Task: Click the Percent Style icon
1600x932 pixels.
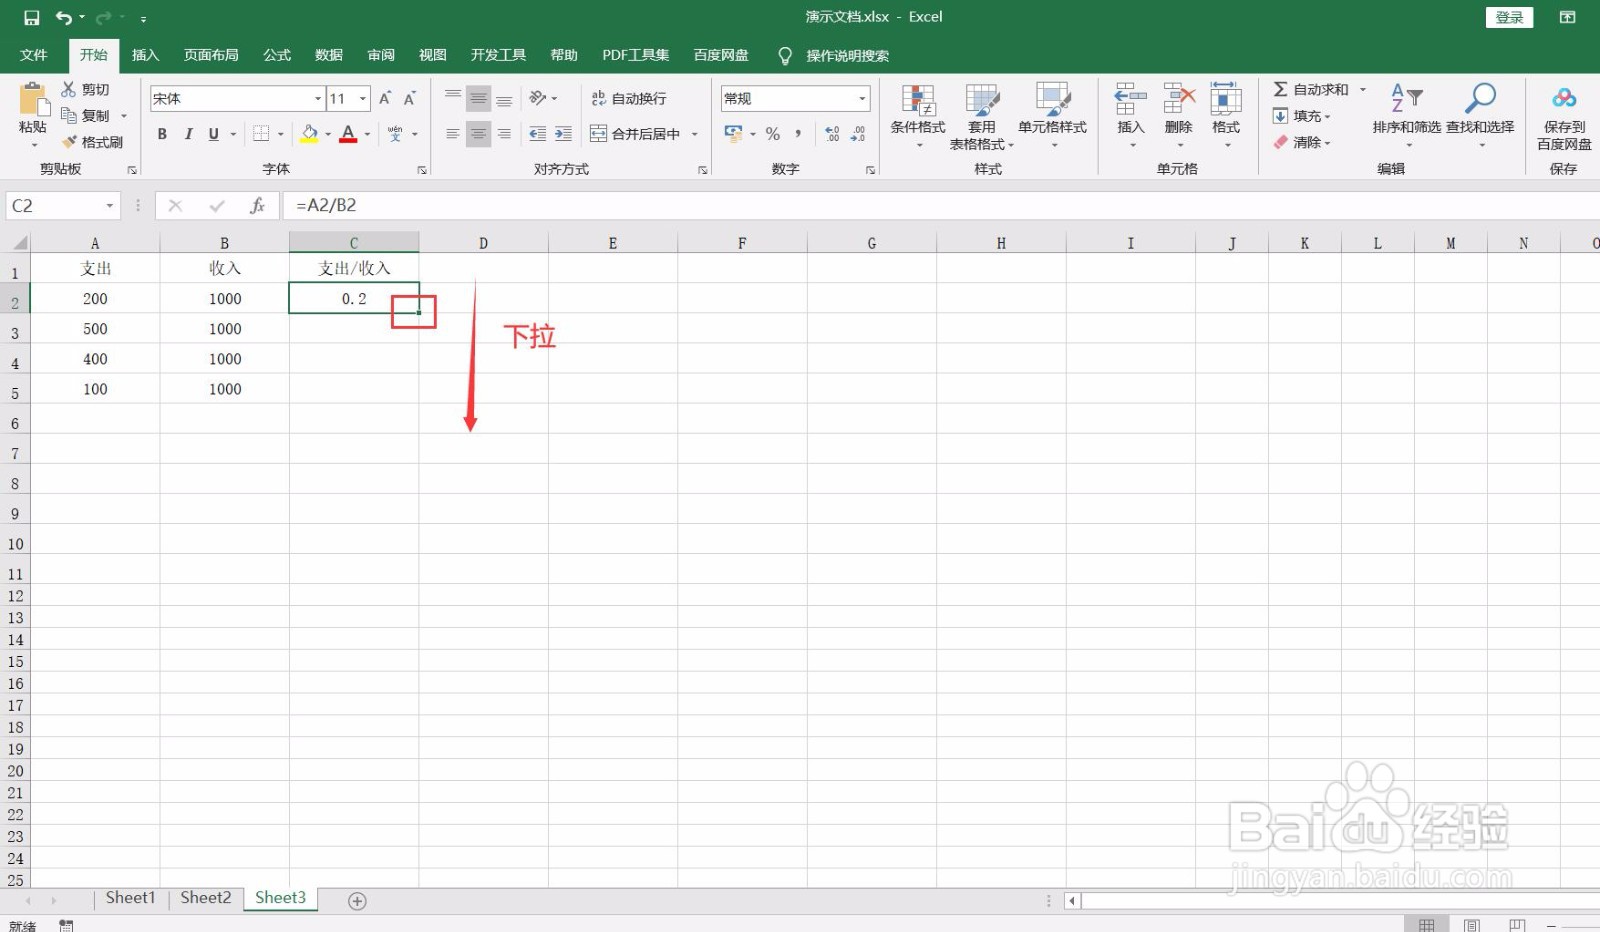Action: point(773,134)
